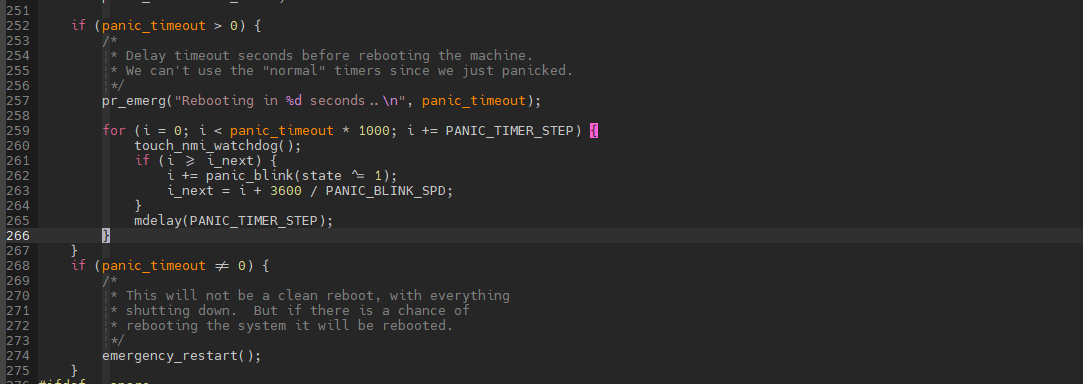The height and width of the screenshot is (384, 1083).
Task: Click the highlighted opening brace on line 259
Action: point(593,131)
